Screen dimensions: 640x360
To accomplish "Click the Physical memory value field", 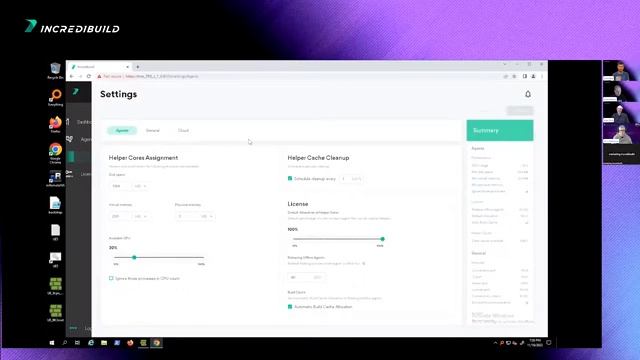I will point(187,216).
